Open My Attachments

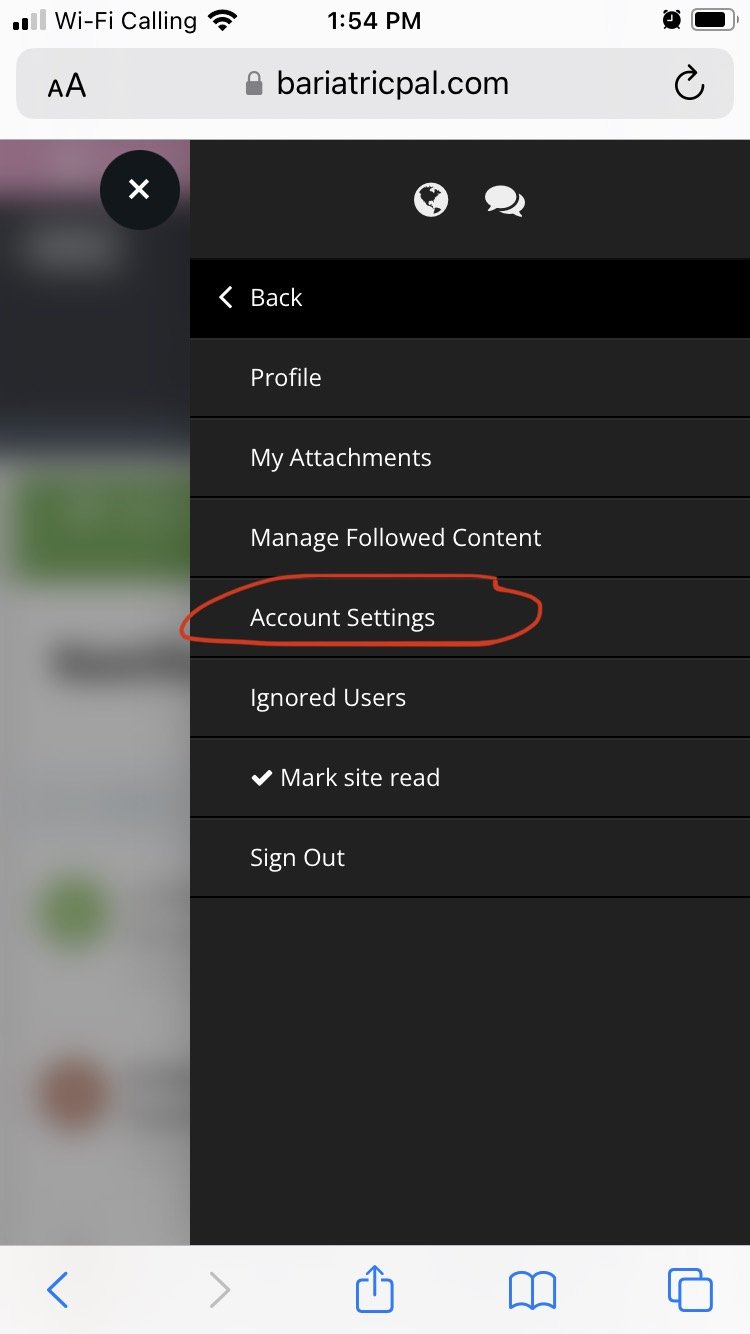[x=470, y=458]
